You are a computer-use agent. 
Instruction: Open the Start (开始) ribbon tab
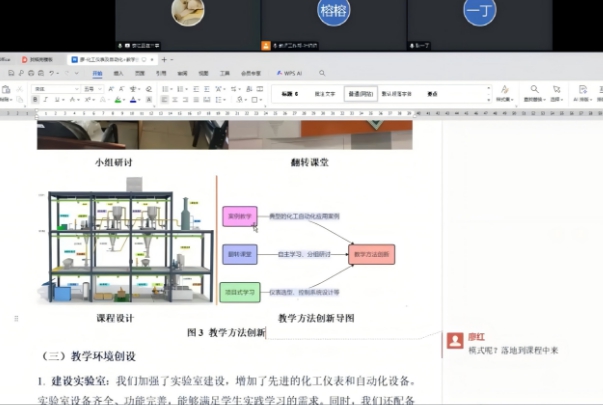point(97,73)
